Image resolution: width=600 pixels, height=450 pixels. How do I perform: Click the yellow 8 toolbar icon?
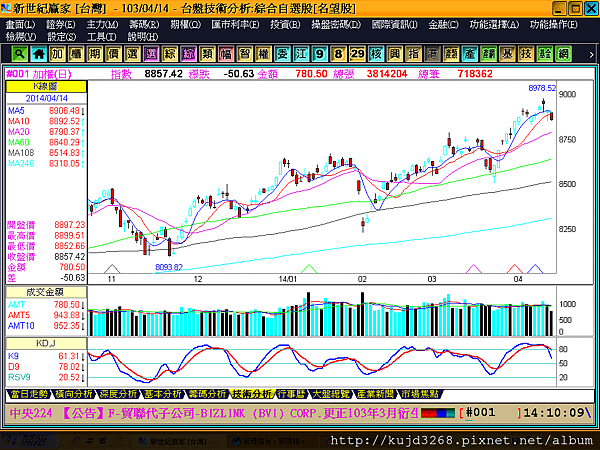pos(338,54)
